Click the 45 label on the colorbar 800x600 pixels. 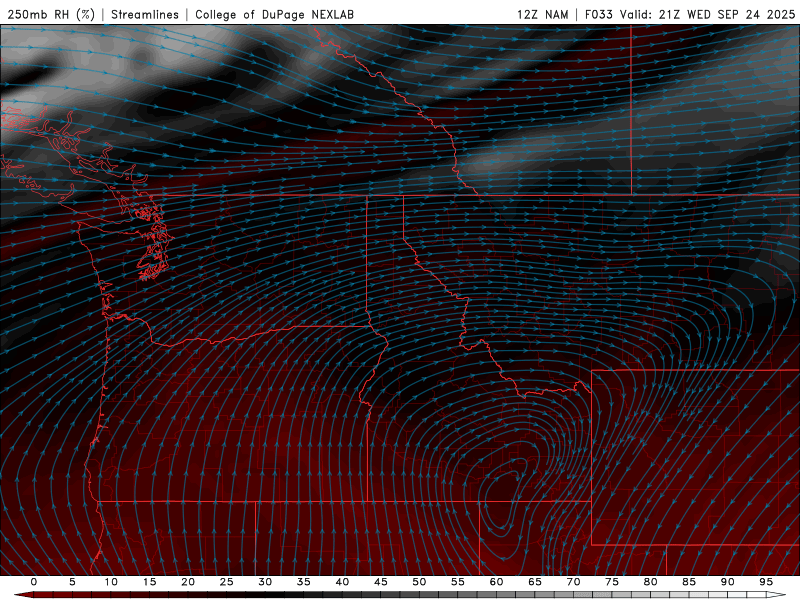(x=381, y=582)
